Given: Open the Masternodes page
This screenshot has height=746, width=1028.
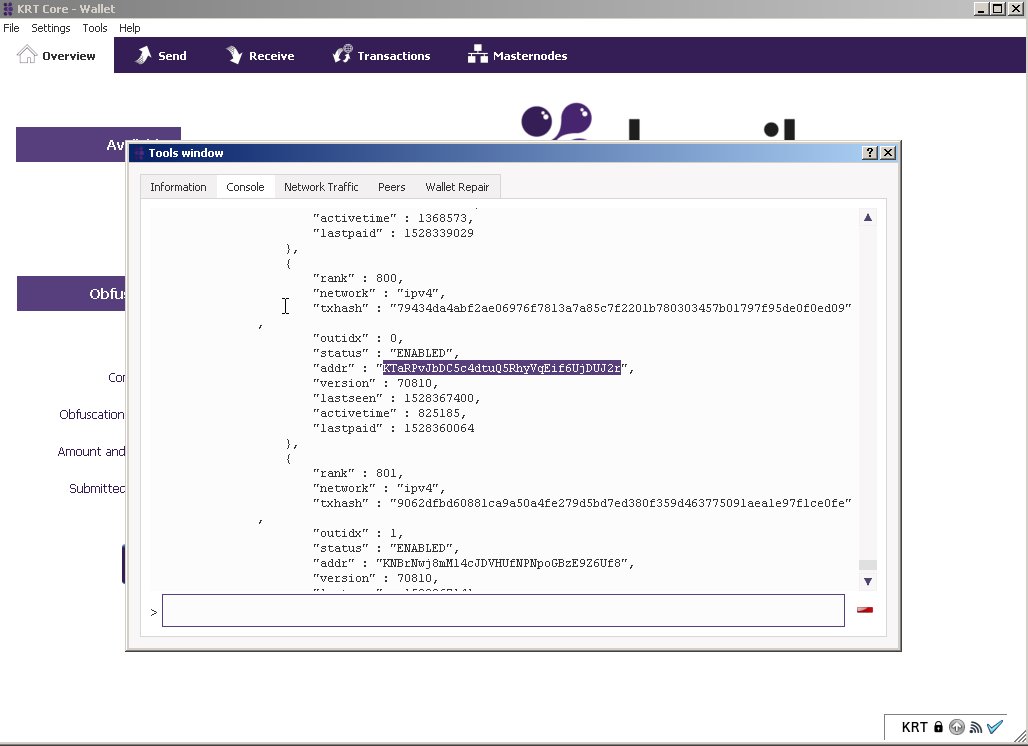Looking at the screenshot, I should click(517, 56).
